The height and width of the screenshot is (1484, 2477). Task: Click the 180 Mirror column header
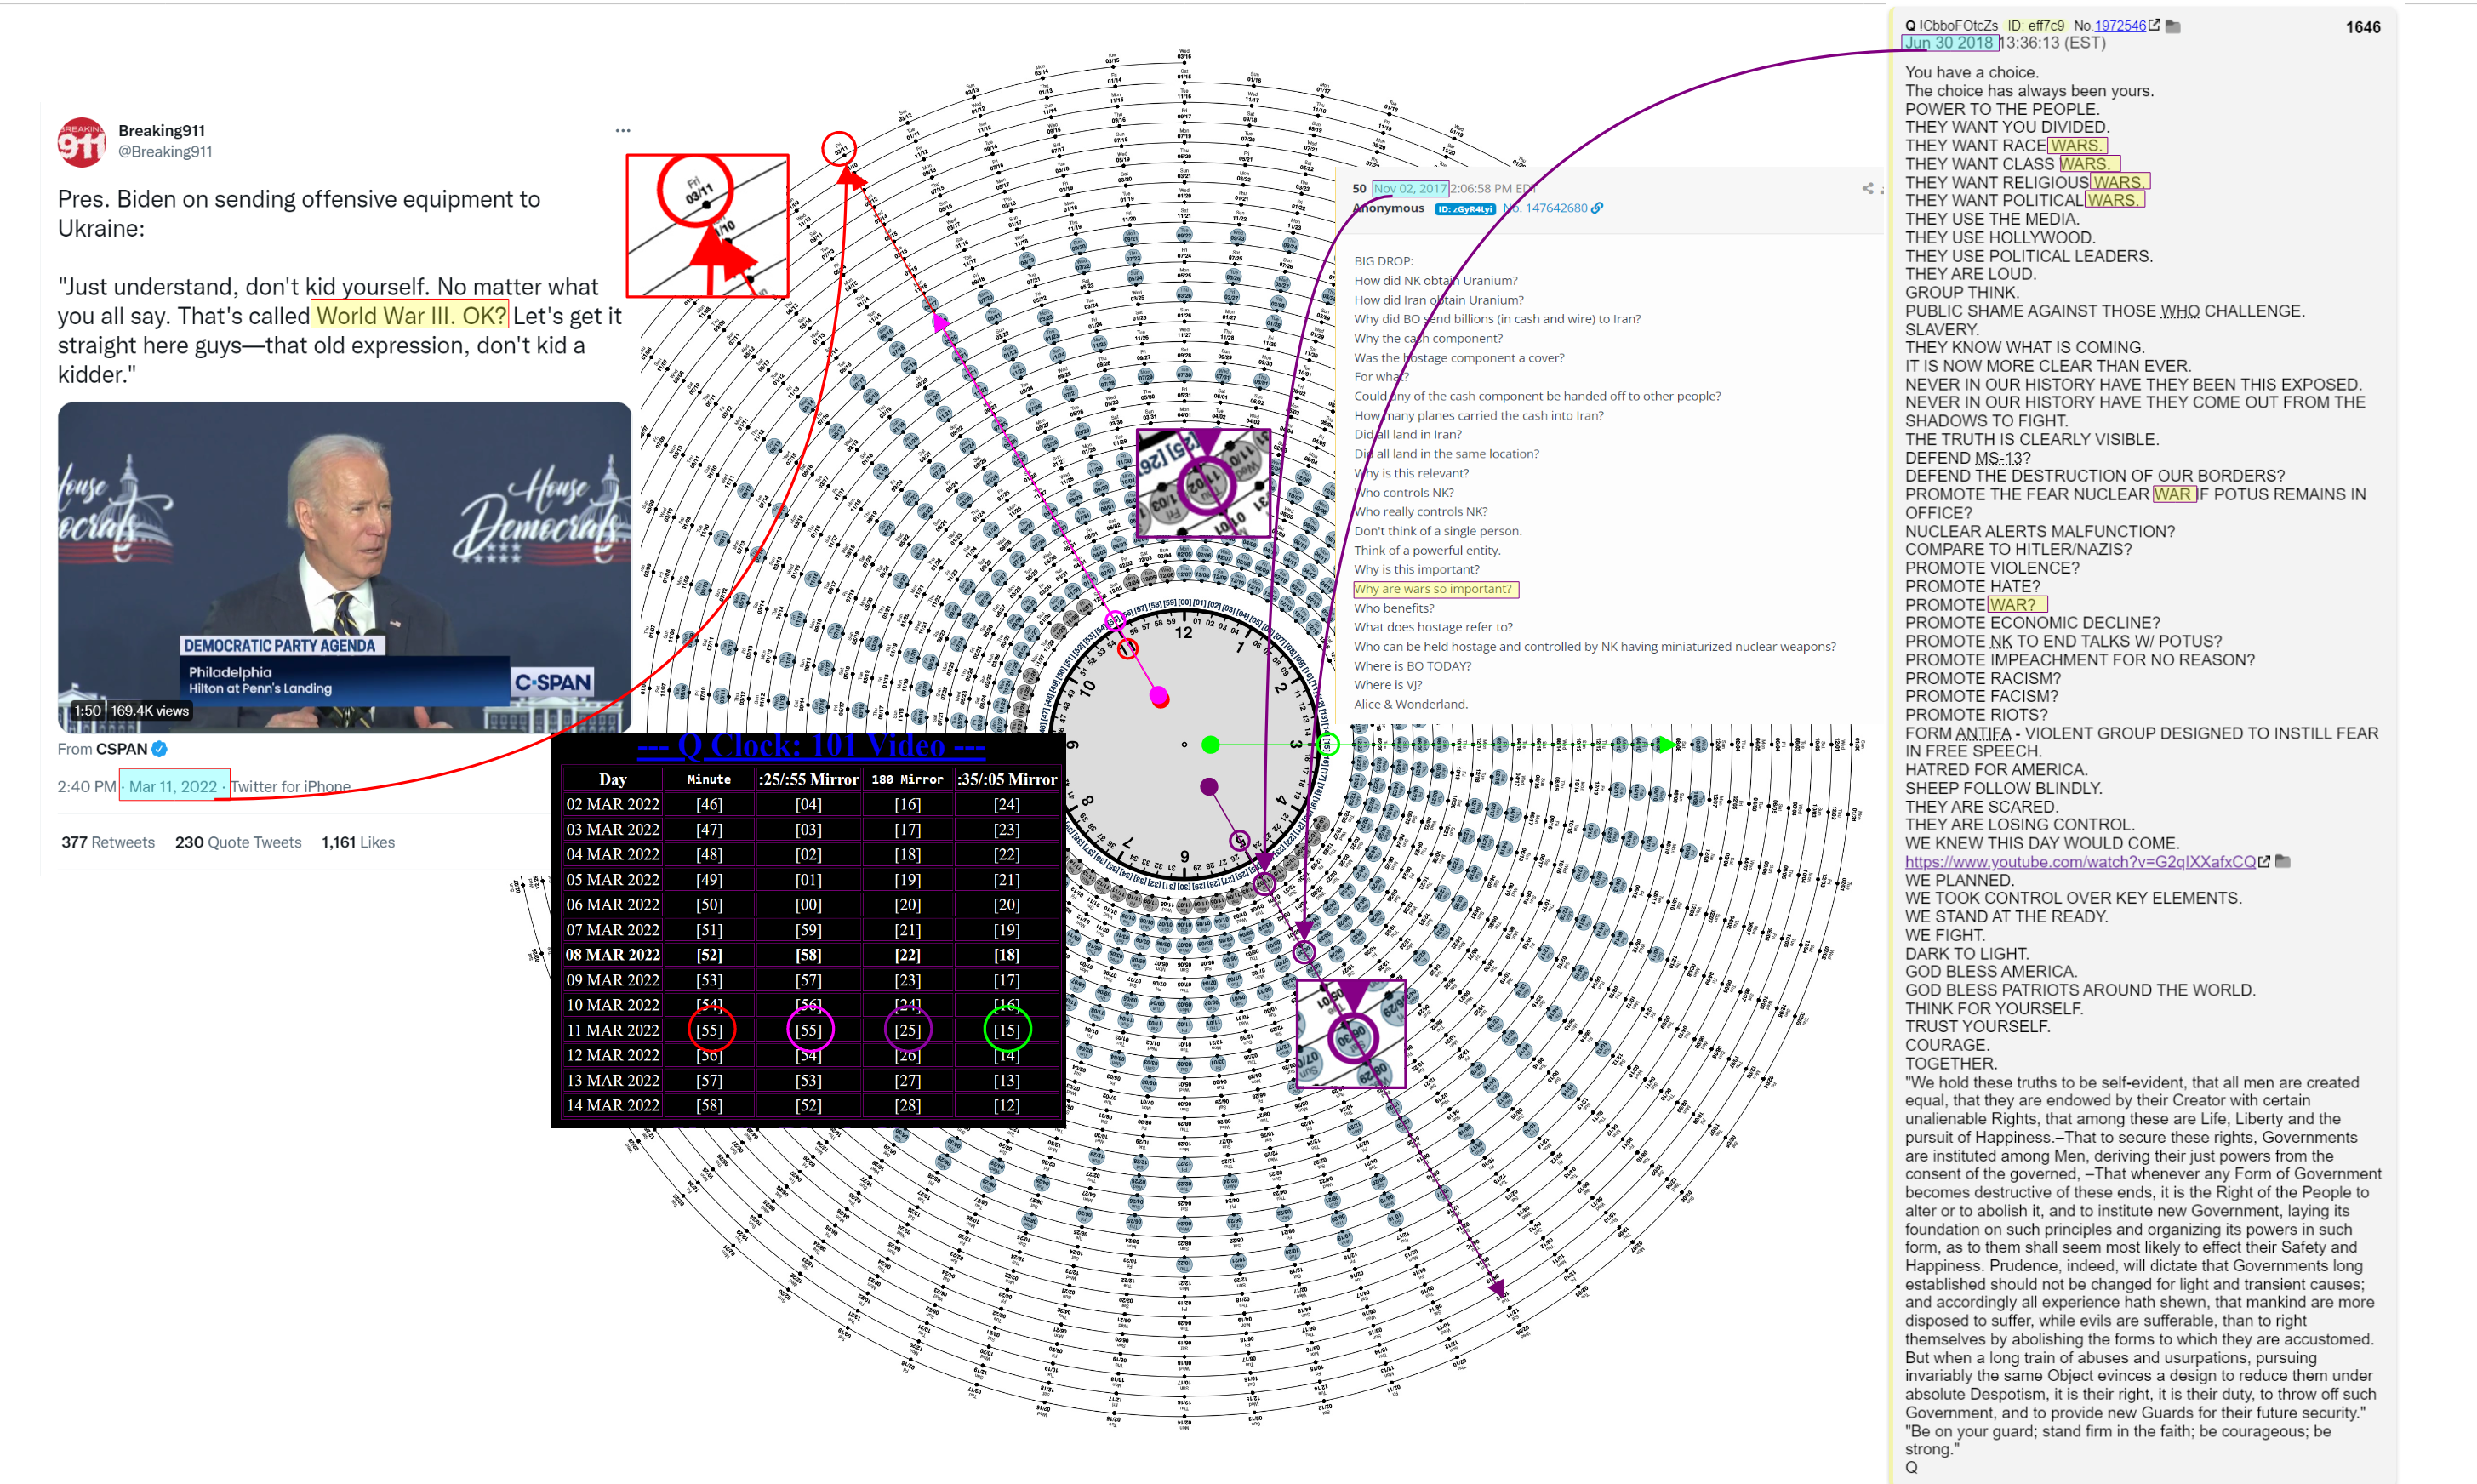coord(907,779)
